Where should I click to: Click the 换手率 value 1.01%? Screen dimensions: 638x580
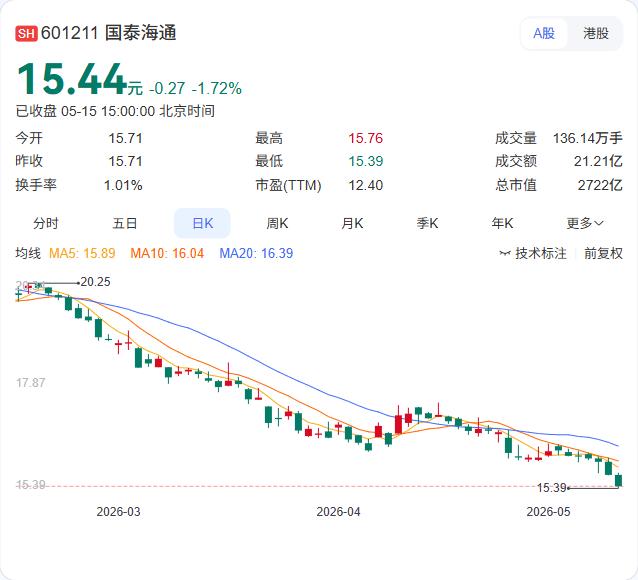(x=123, y=186)
